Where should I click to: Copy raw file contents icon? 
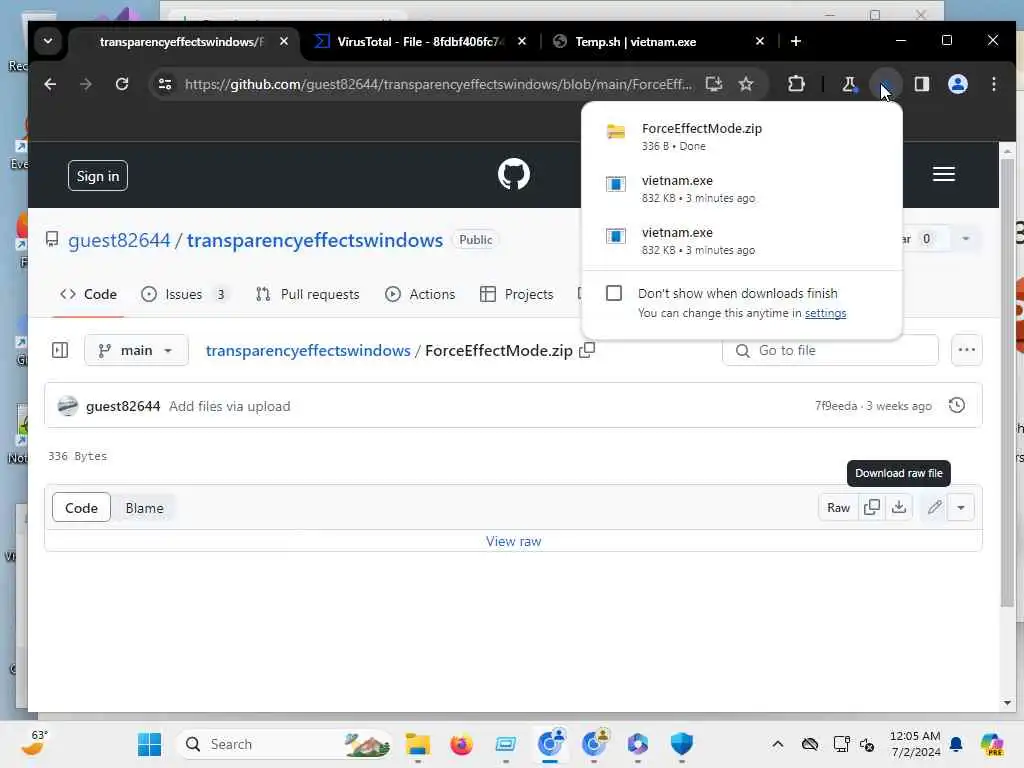click(x=872, y=507)
